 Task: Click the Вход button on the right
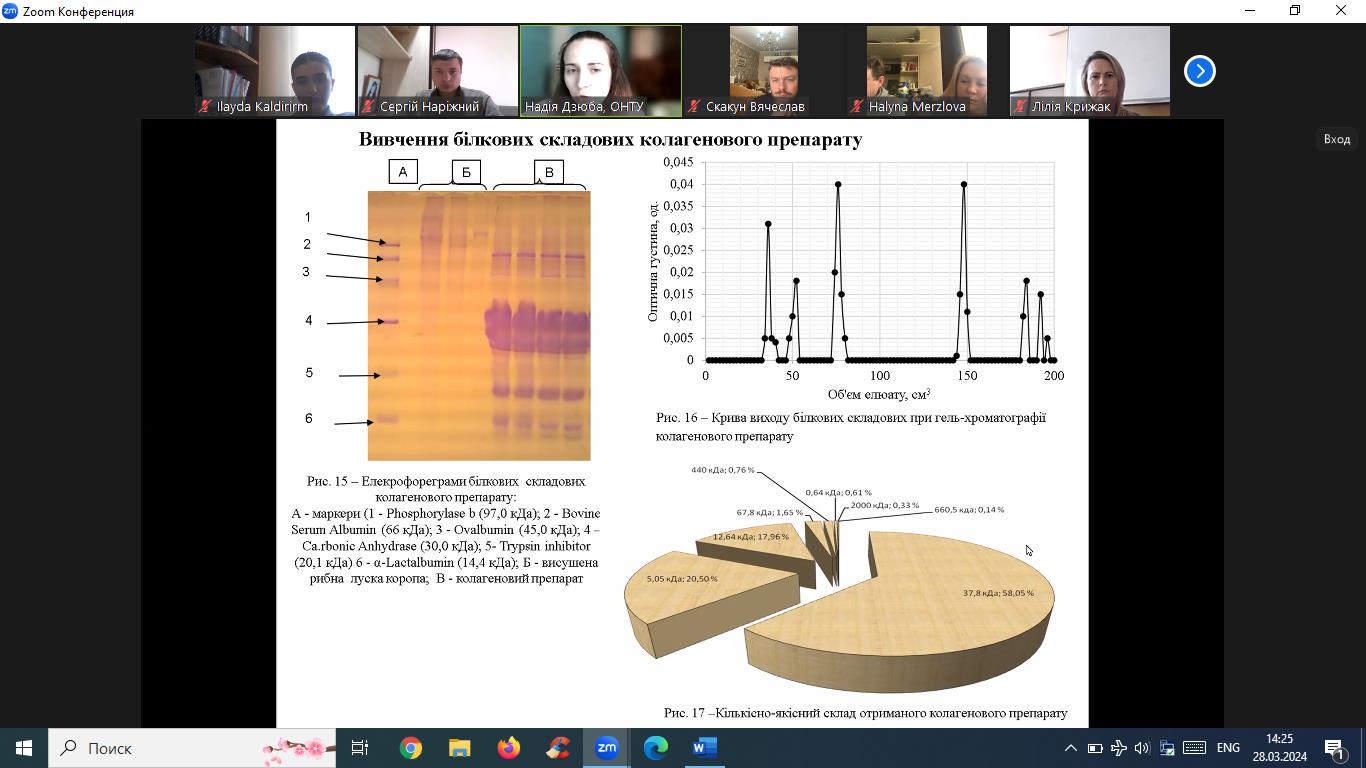(x=1336, y=139)
